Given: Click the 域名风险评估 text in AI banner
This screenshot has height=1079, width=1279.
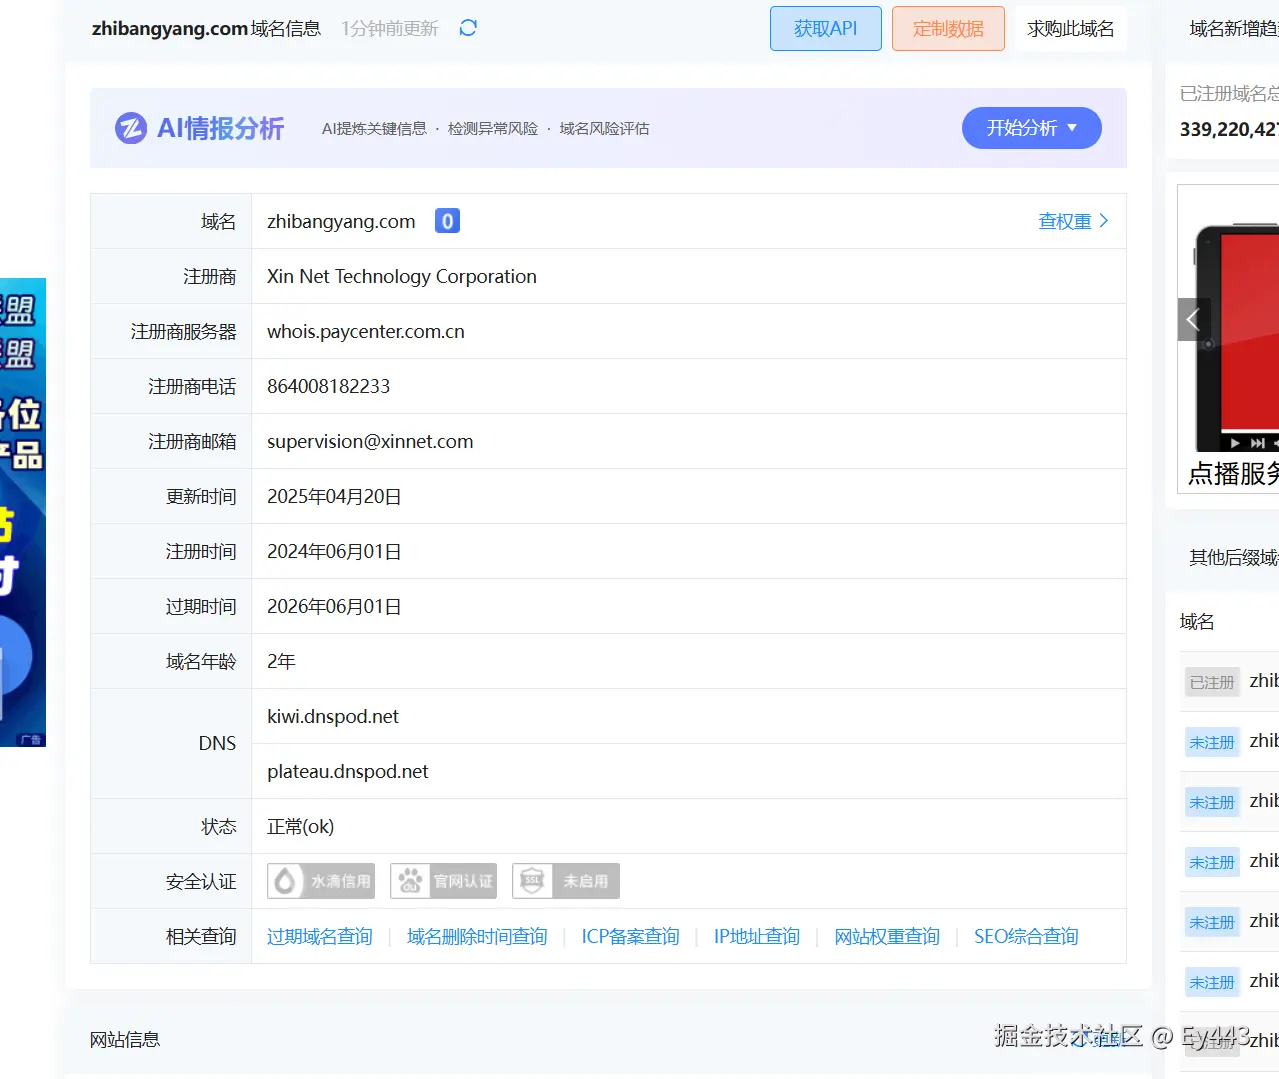Looking at the screenshot, I should (x=604, y=128).
